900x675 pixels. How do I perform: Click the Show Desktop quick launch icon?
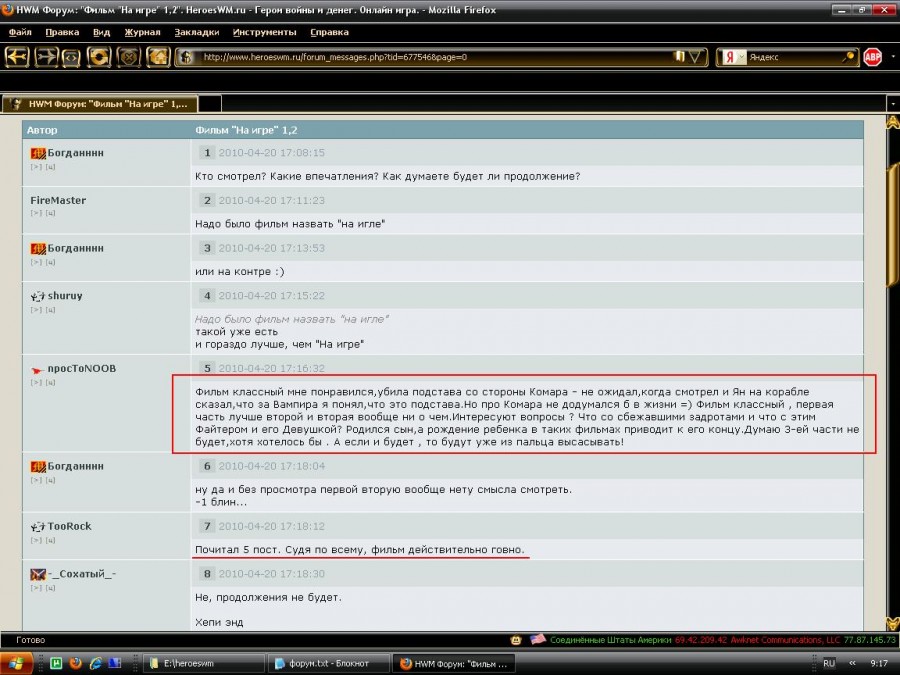114,664
